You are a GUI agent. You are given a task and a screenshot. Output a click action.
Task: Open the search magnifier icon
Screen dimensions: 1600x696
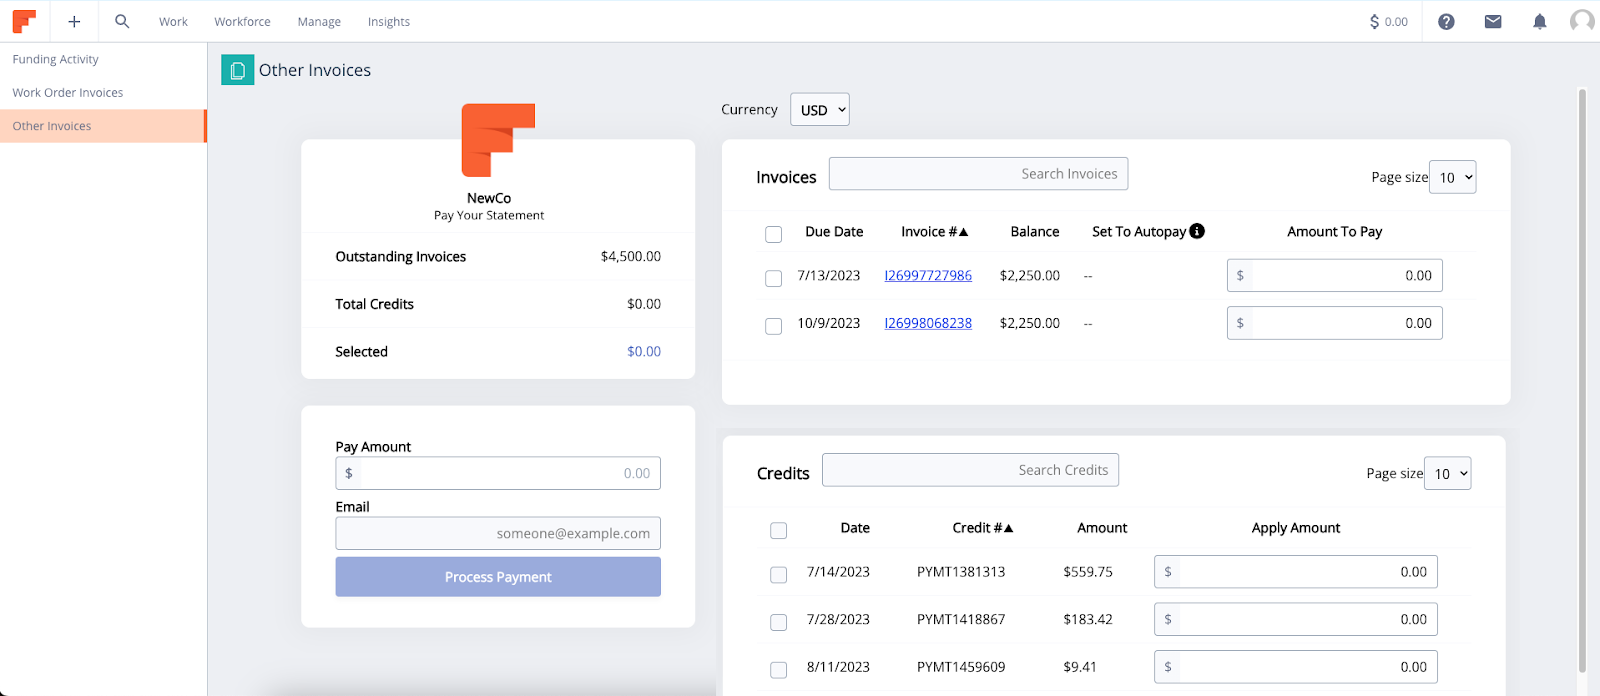coord(122,21)
